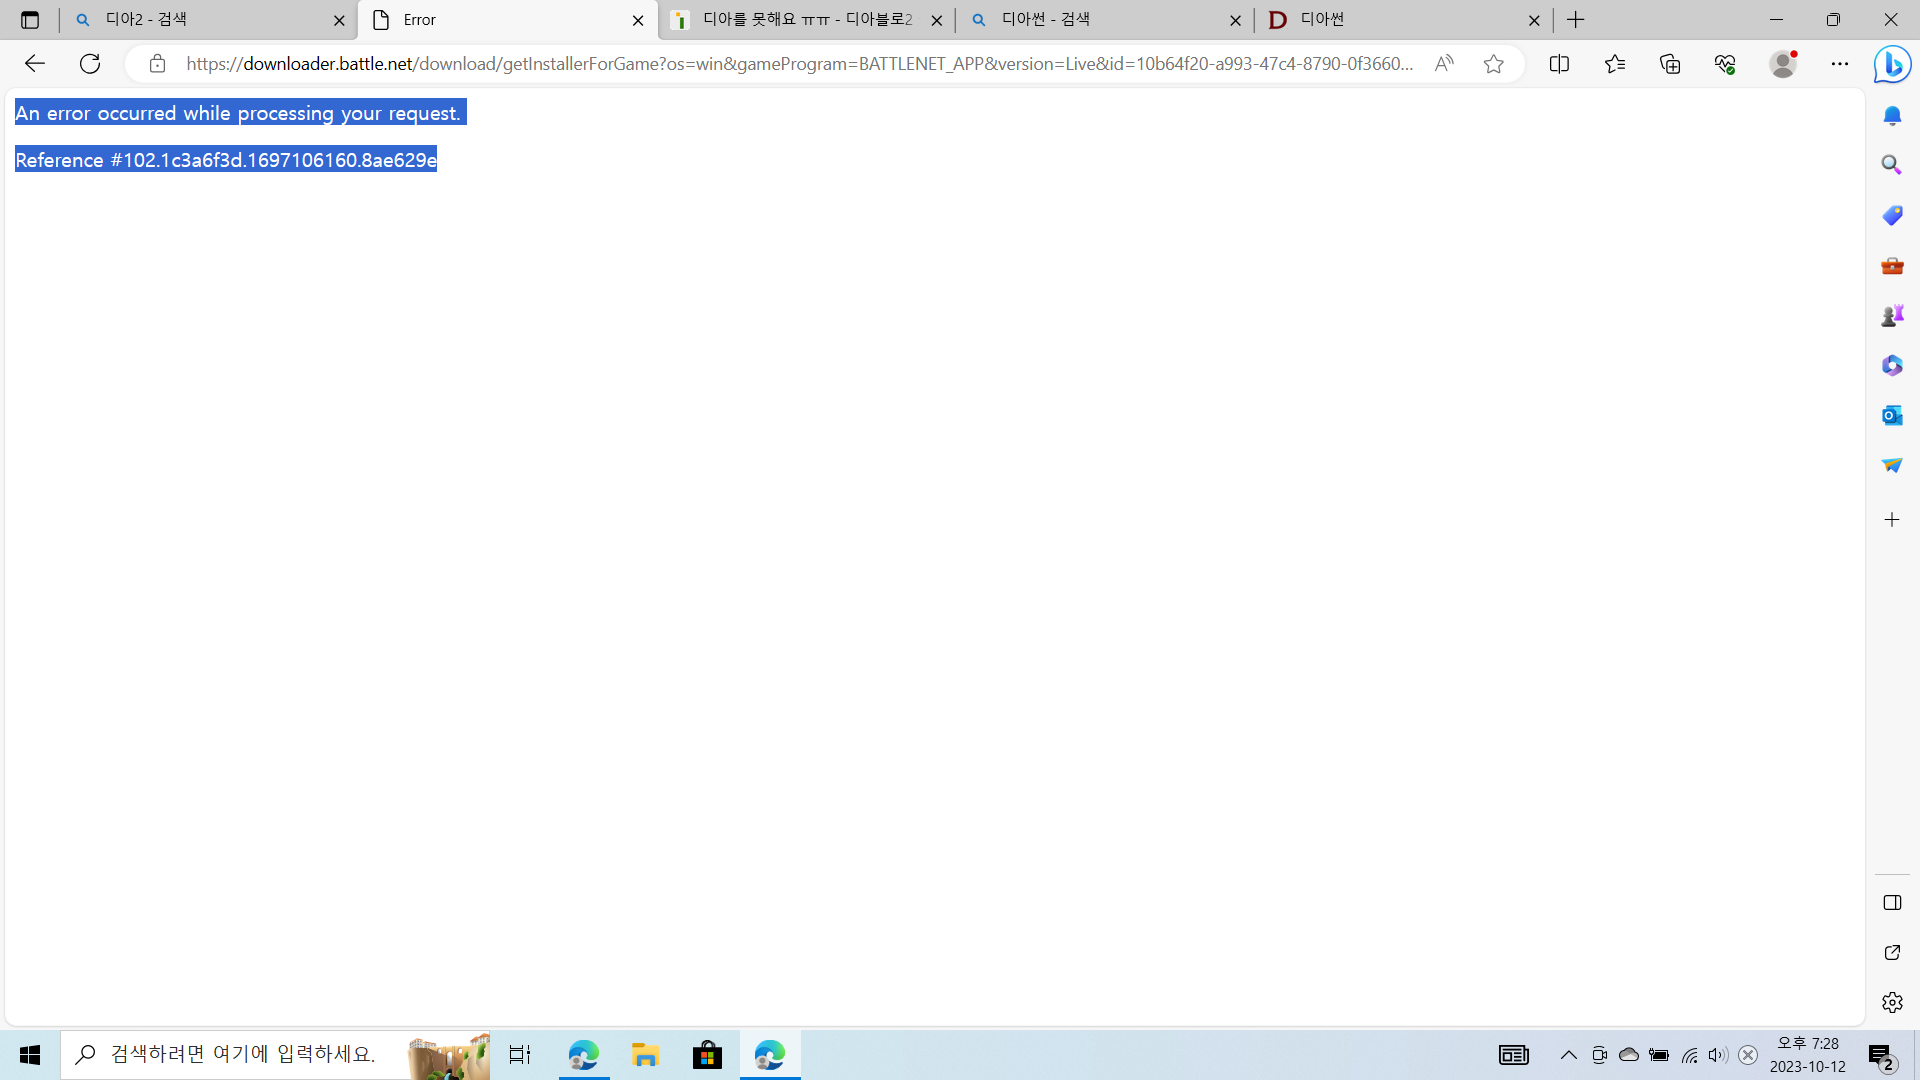This screenshot has width=1920, height=1080.
Task: Open the notifications bell in the sidebar
Action: pos(1891,116)
